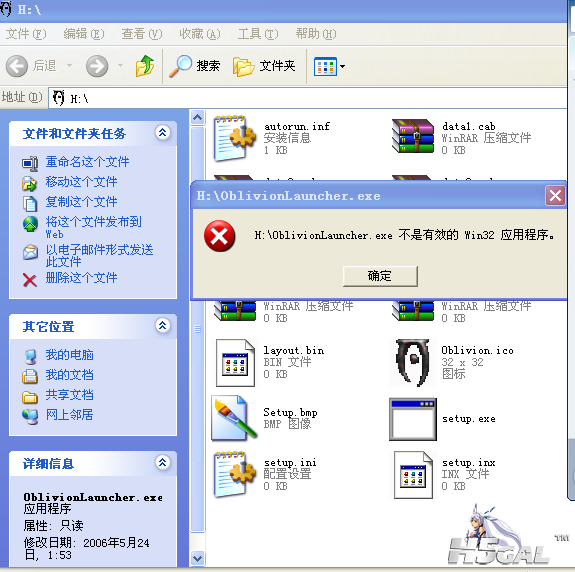Click the Setup.bmp file name text
The height and width of the screenshot is (572, 575).
[290, 412]
